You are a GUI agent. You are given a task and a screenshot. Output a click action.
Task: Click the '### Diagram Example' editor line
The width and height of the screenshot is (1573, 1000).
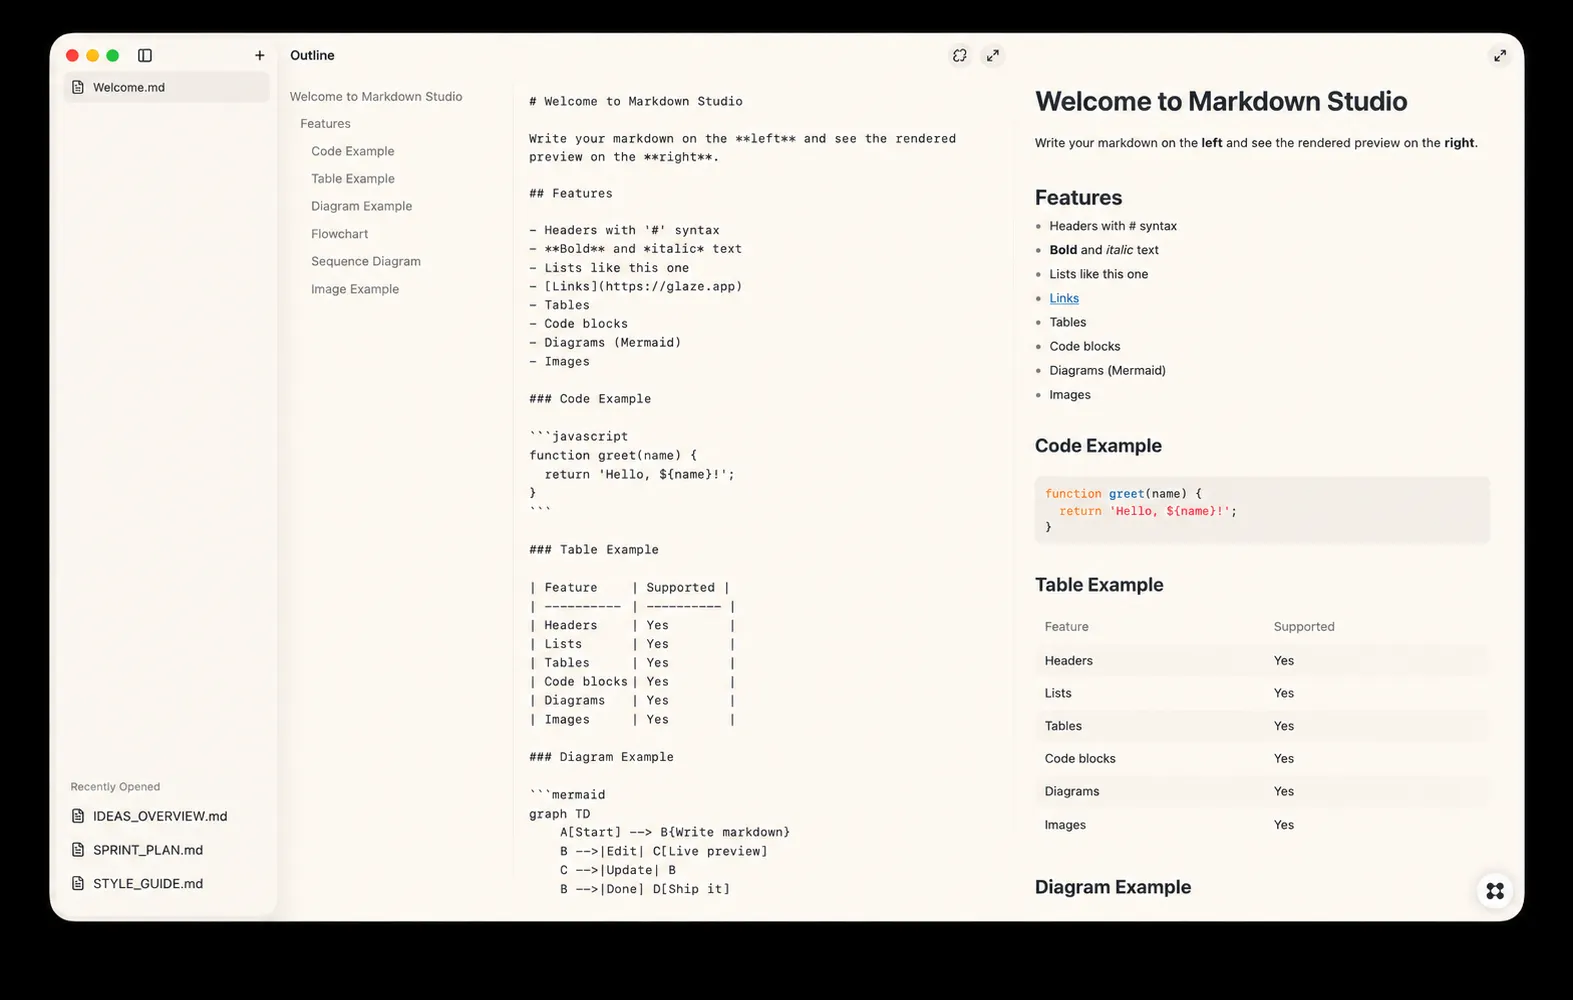[x=601, y=757]
